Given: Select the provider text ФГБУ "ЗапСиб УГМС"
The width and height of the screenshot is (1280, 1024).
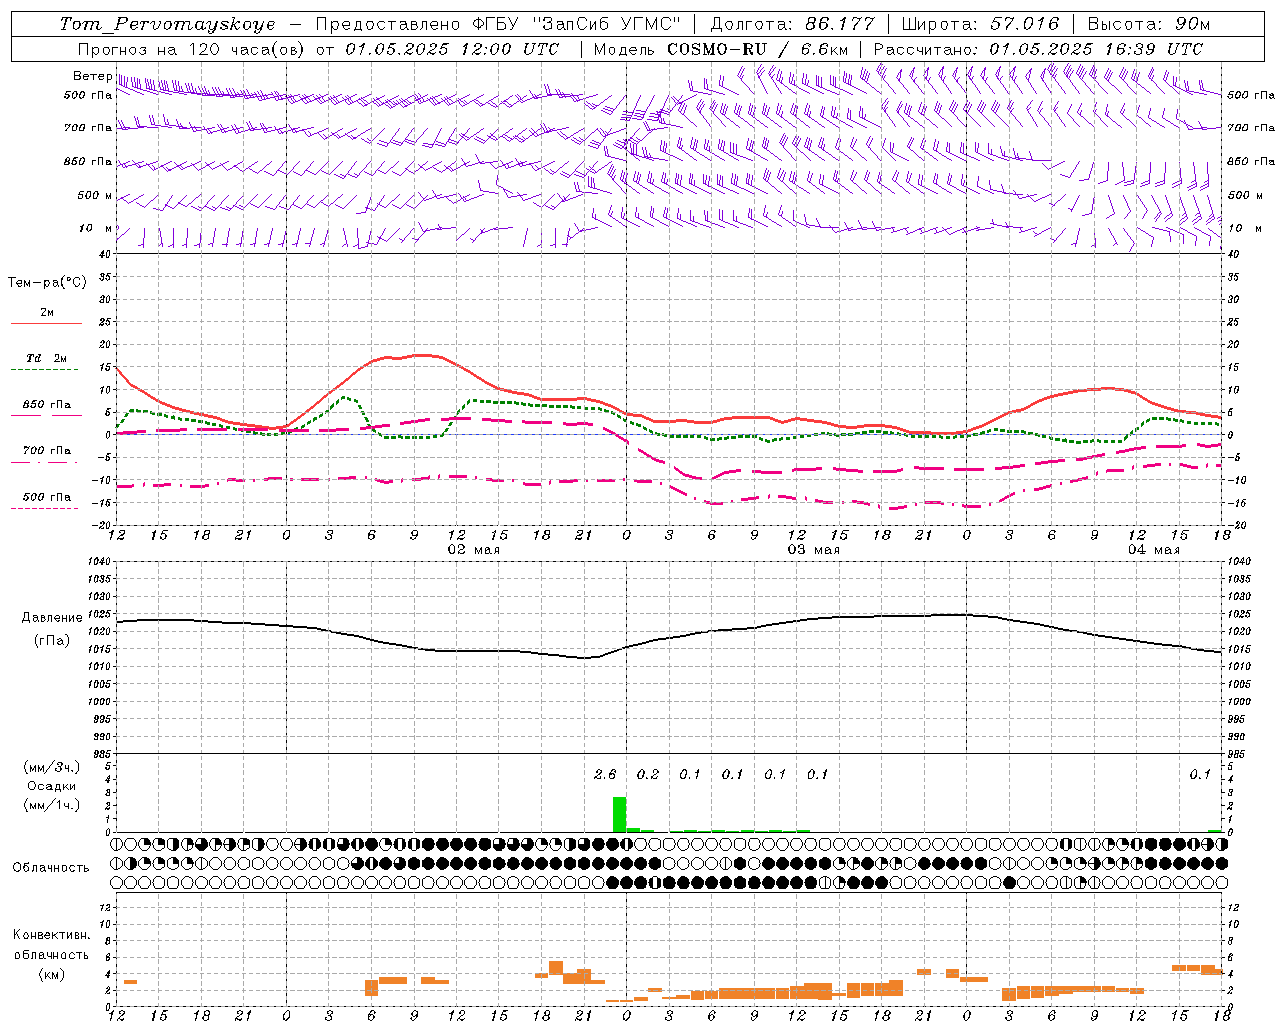Looking at the screenshot, I should (x=577, y=24).
